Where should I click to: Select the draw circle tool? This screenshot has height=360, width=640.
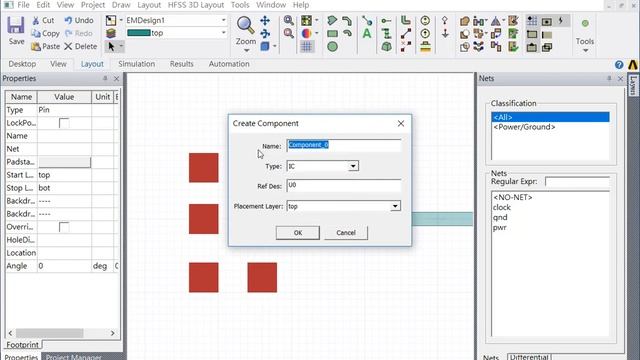(332, 47)
